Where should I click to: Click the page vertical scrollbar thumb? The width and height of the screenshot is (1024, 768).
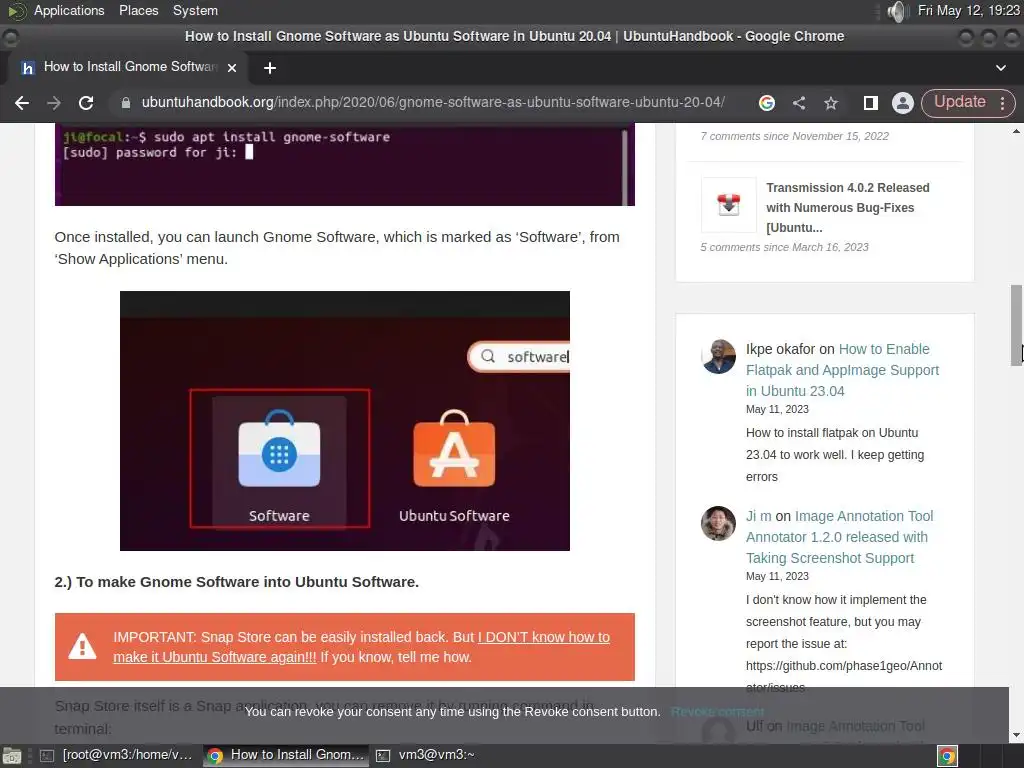(x=1016, y=326)
